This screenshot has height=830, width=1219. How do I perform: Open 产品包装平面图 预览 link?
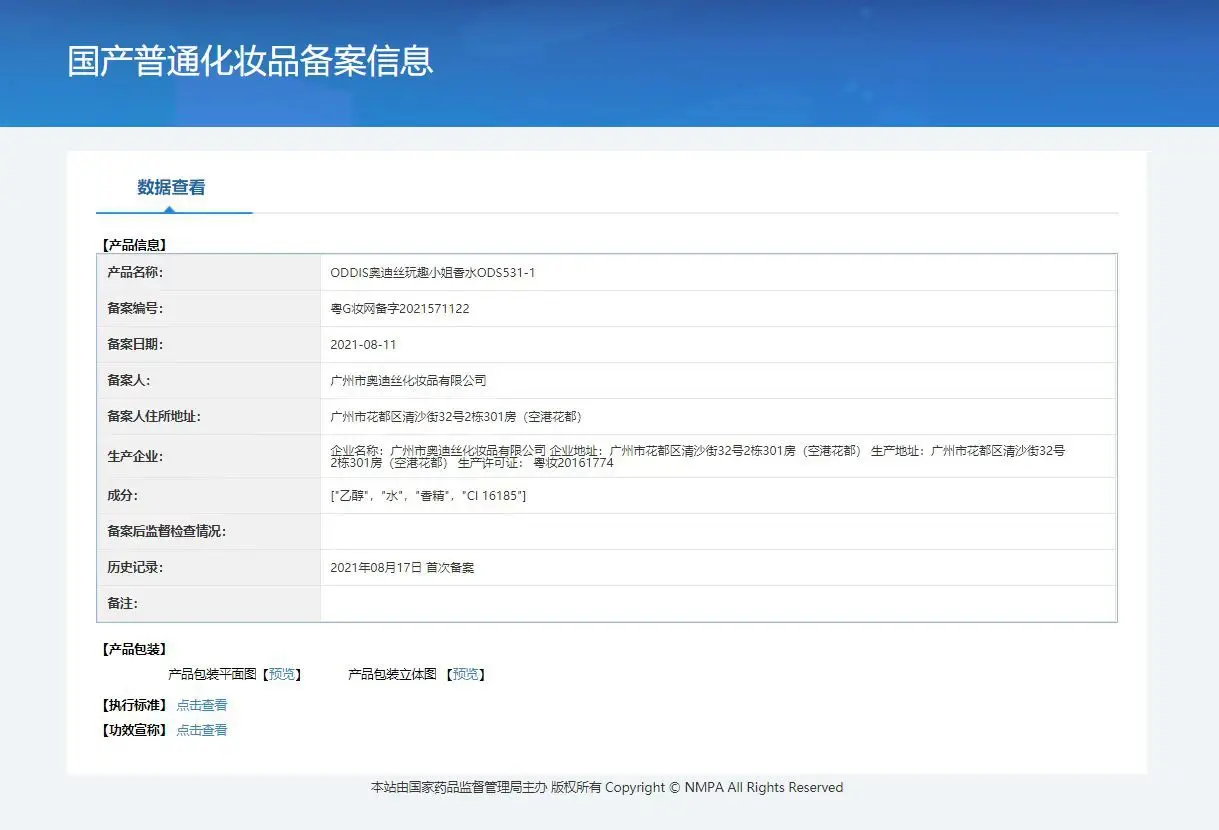coord(282,674)
